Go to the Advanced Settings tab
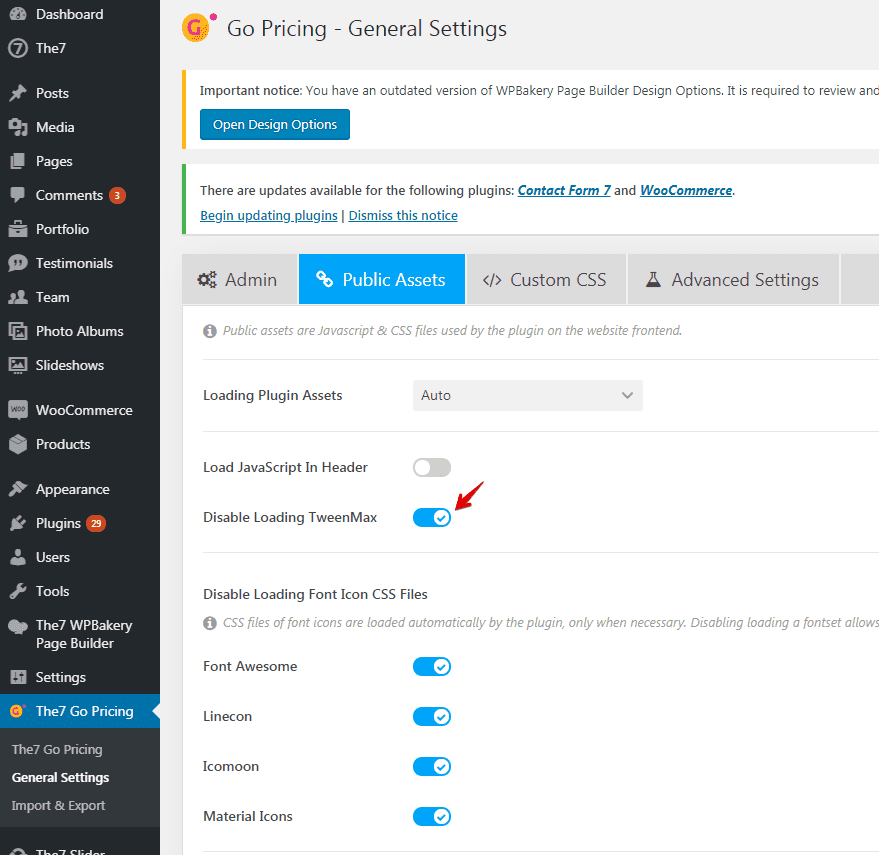879x855 pixels. point(733,279)
